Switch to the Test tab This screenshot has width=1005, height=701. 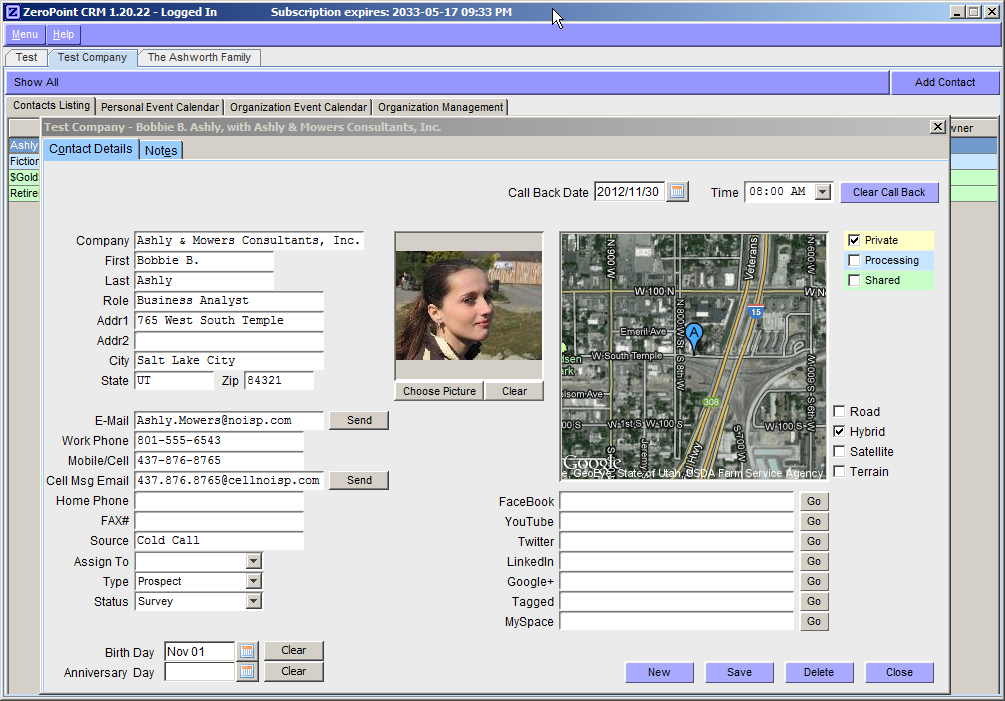(26, 58)
